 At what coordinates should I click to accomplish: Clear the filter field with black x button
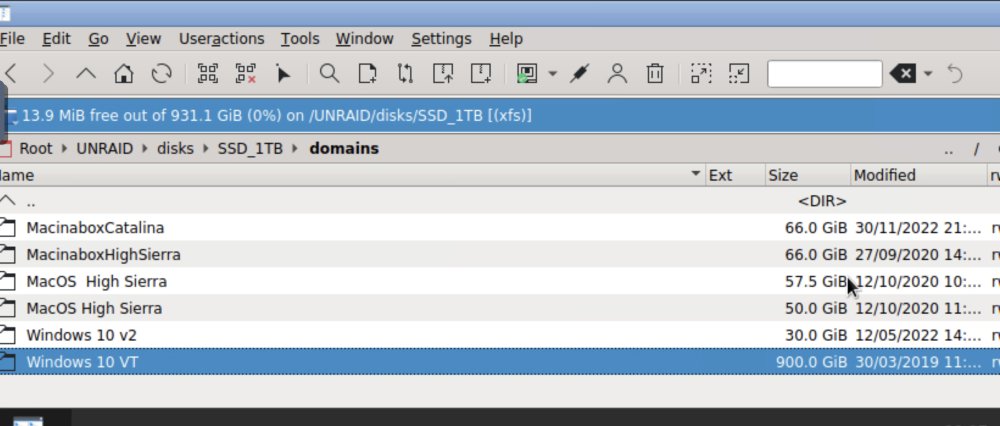[x=903, y=74]
